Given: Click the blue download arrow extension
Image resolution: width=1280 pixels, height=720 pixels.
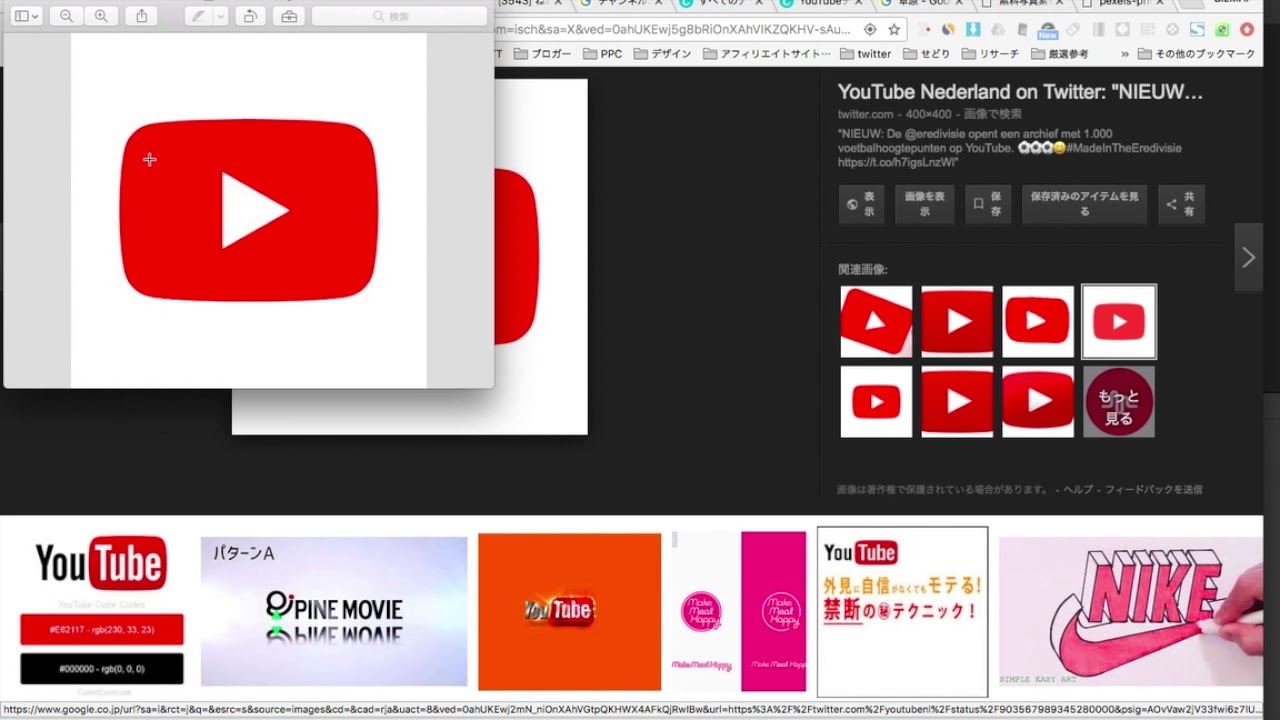Looking at the screenshot, I should tap(973, 30).
